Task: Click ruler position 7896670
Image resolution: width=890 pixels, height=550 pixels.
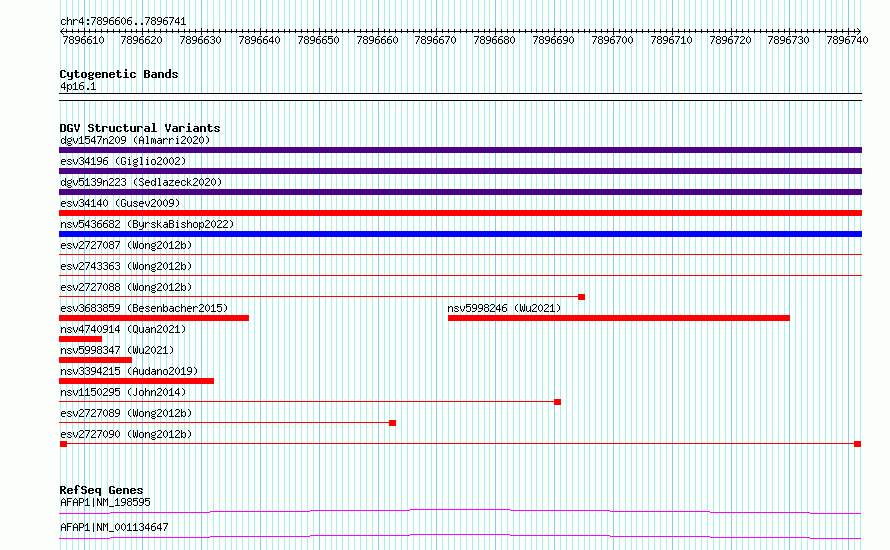Action: click(435, 40)
